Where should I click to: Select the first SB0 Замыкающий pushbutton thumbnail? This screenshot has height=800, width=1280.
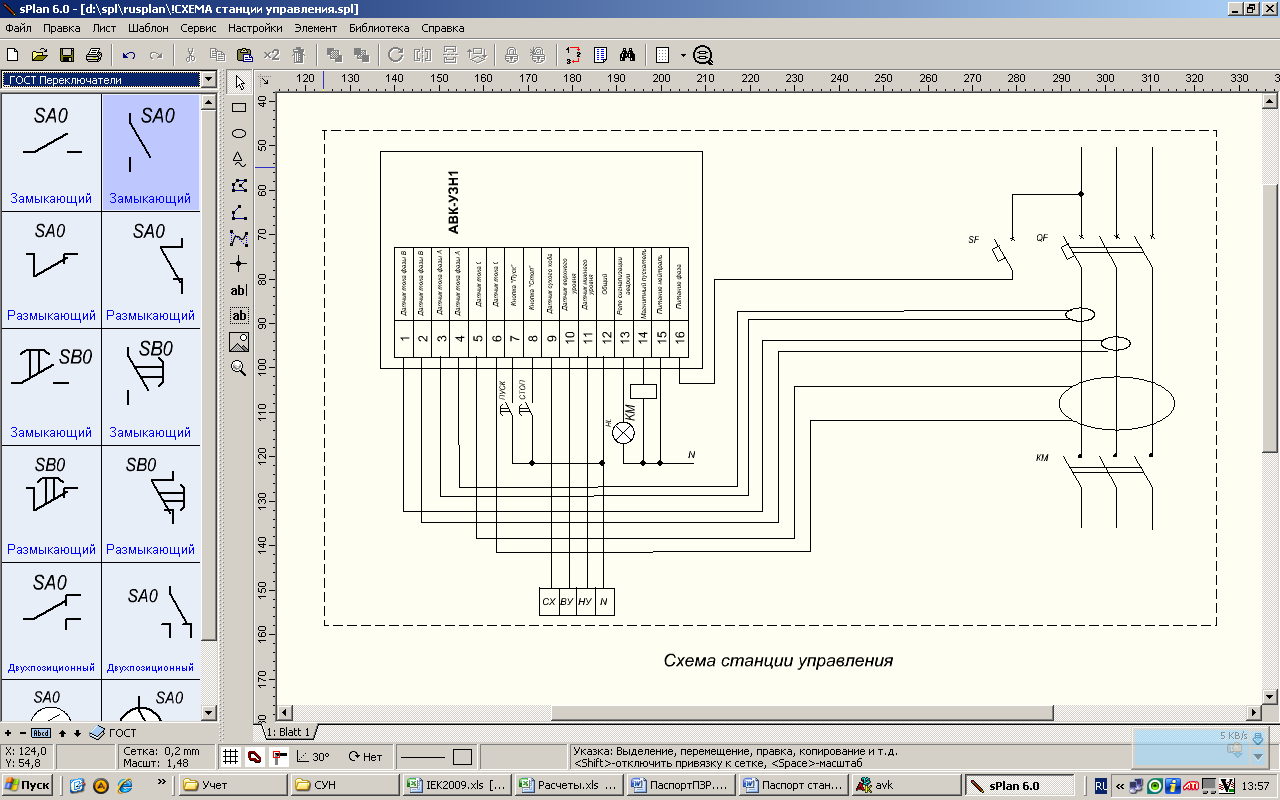(51, 386)
